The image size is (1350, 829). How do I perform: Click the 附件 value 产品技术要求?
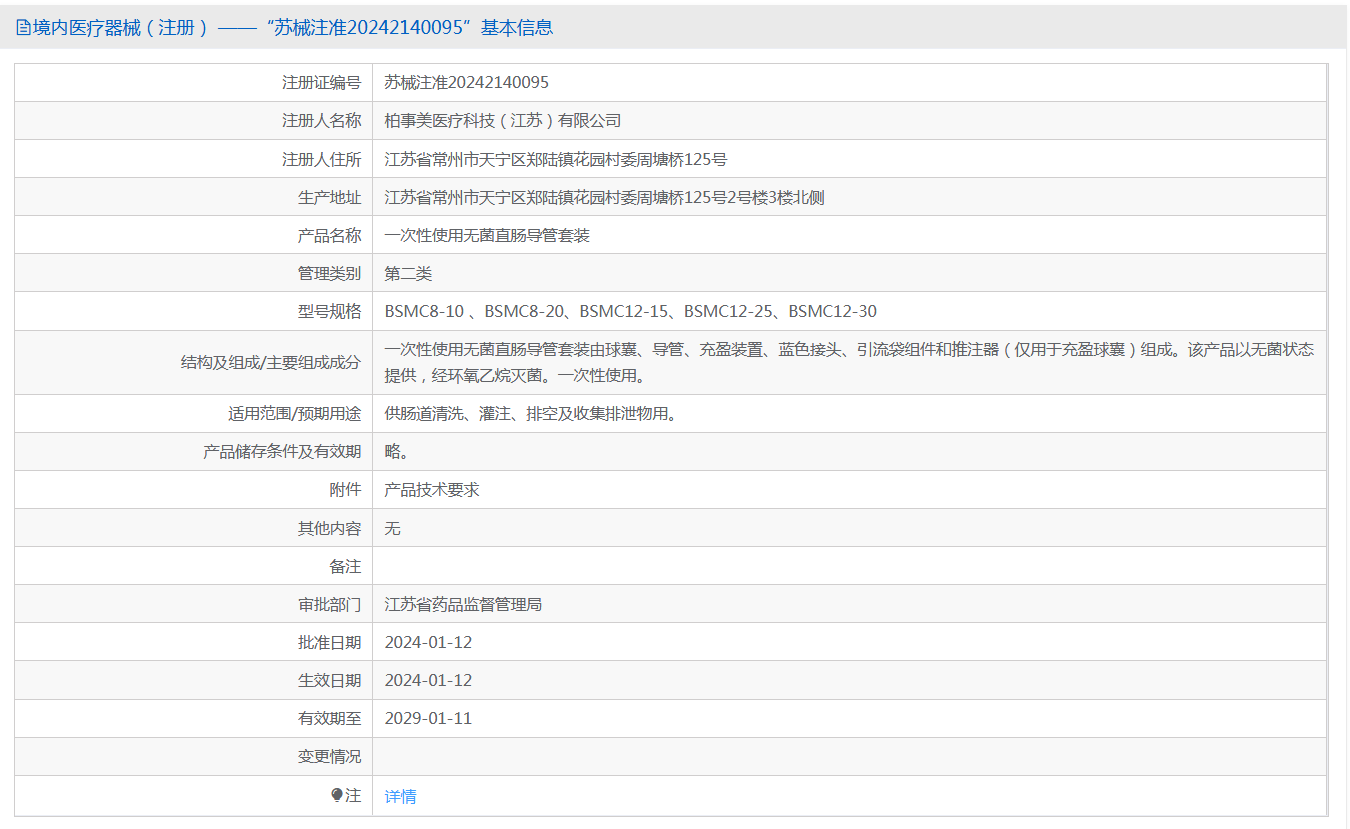click(x=432, y=489)
